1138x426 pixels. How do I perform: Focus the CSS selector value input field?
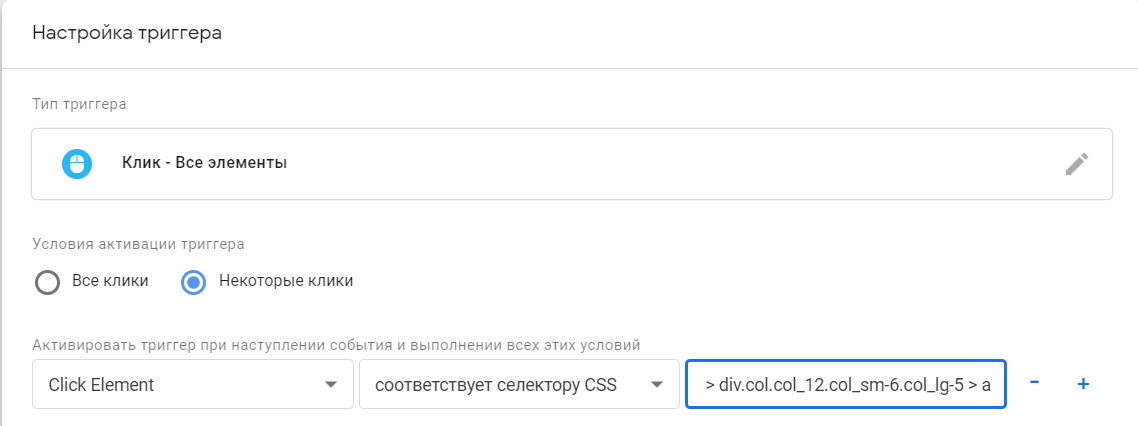846,384
